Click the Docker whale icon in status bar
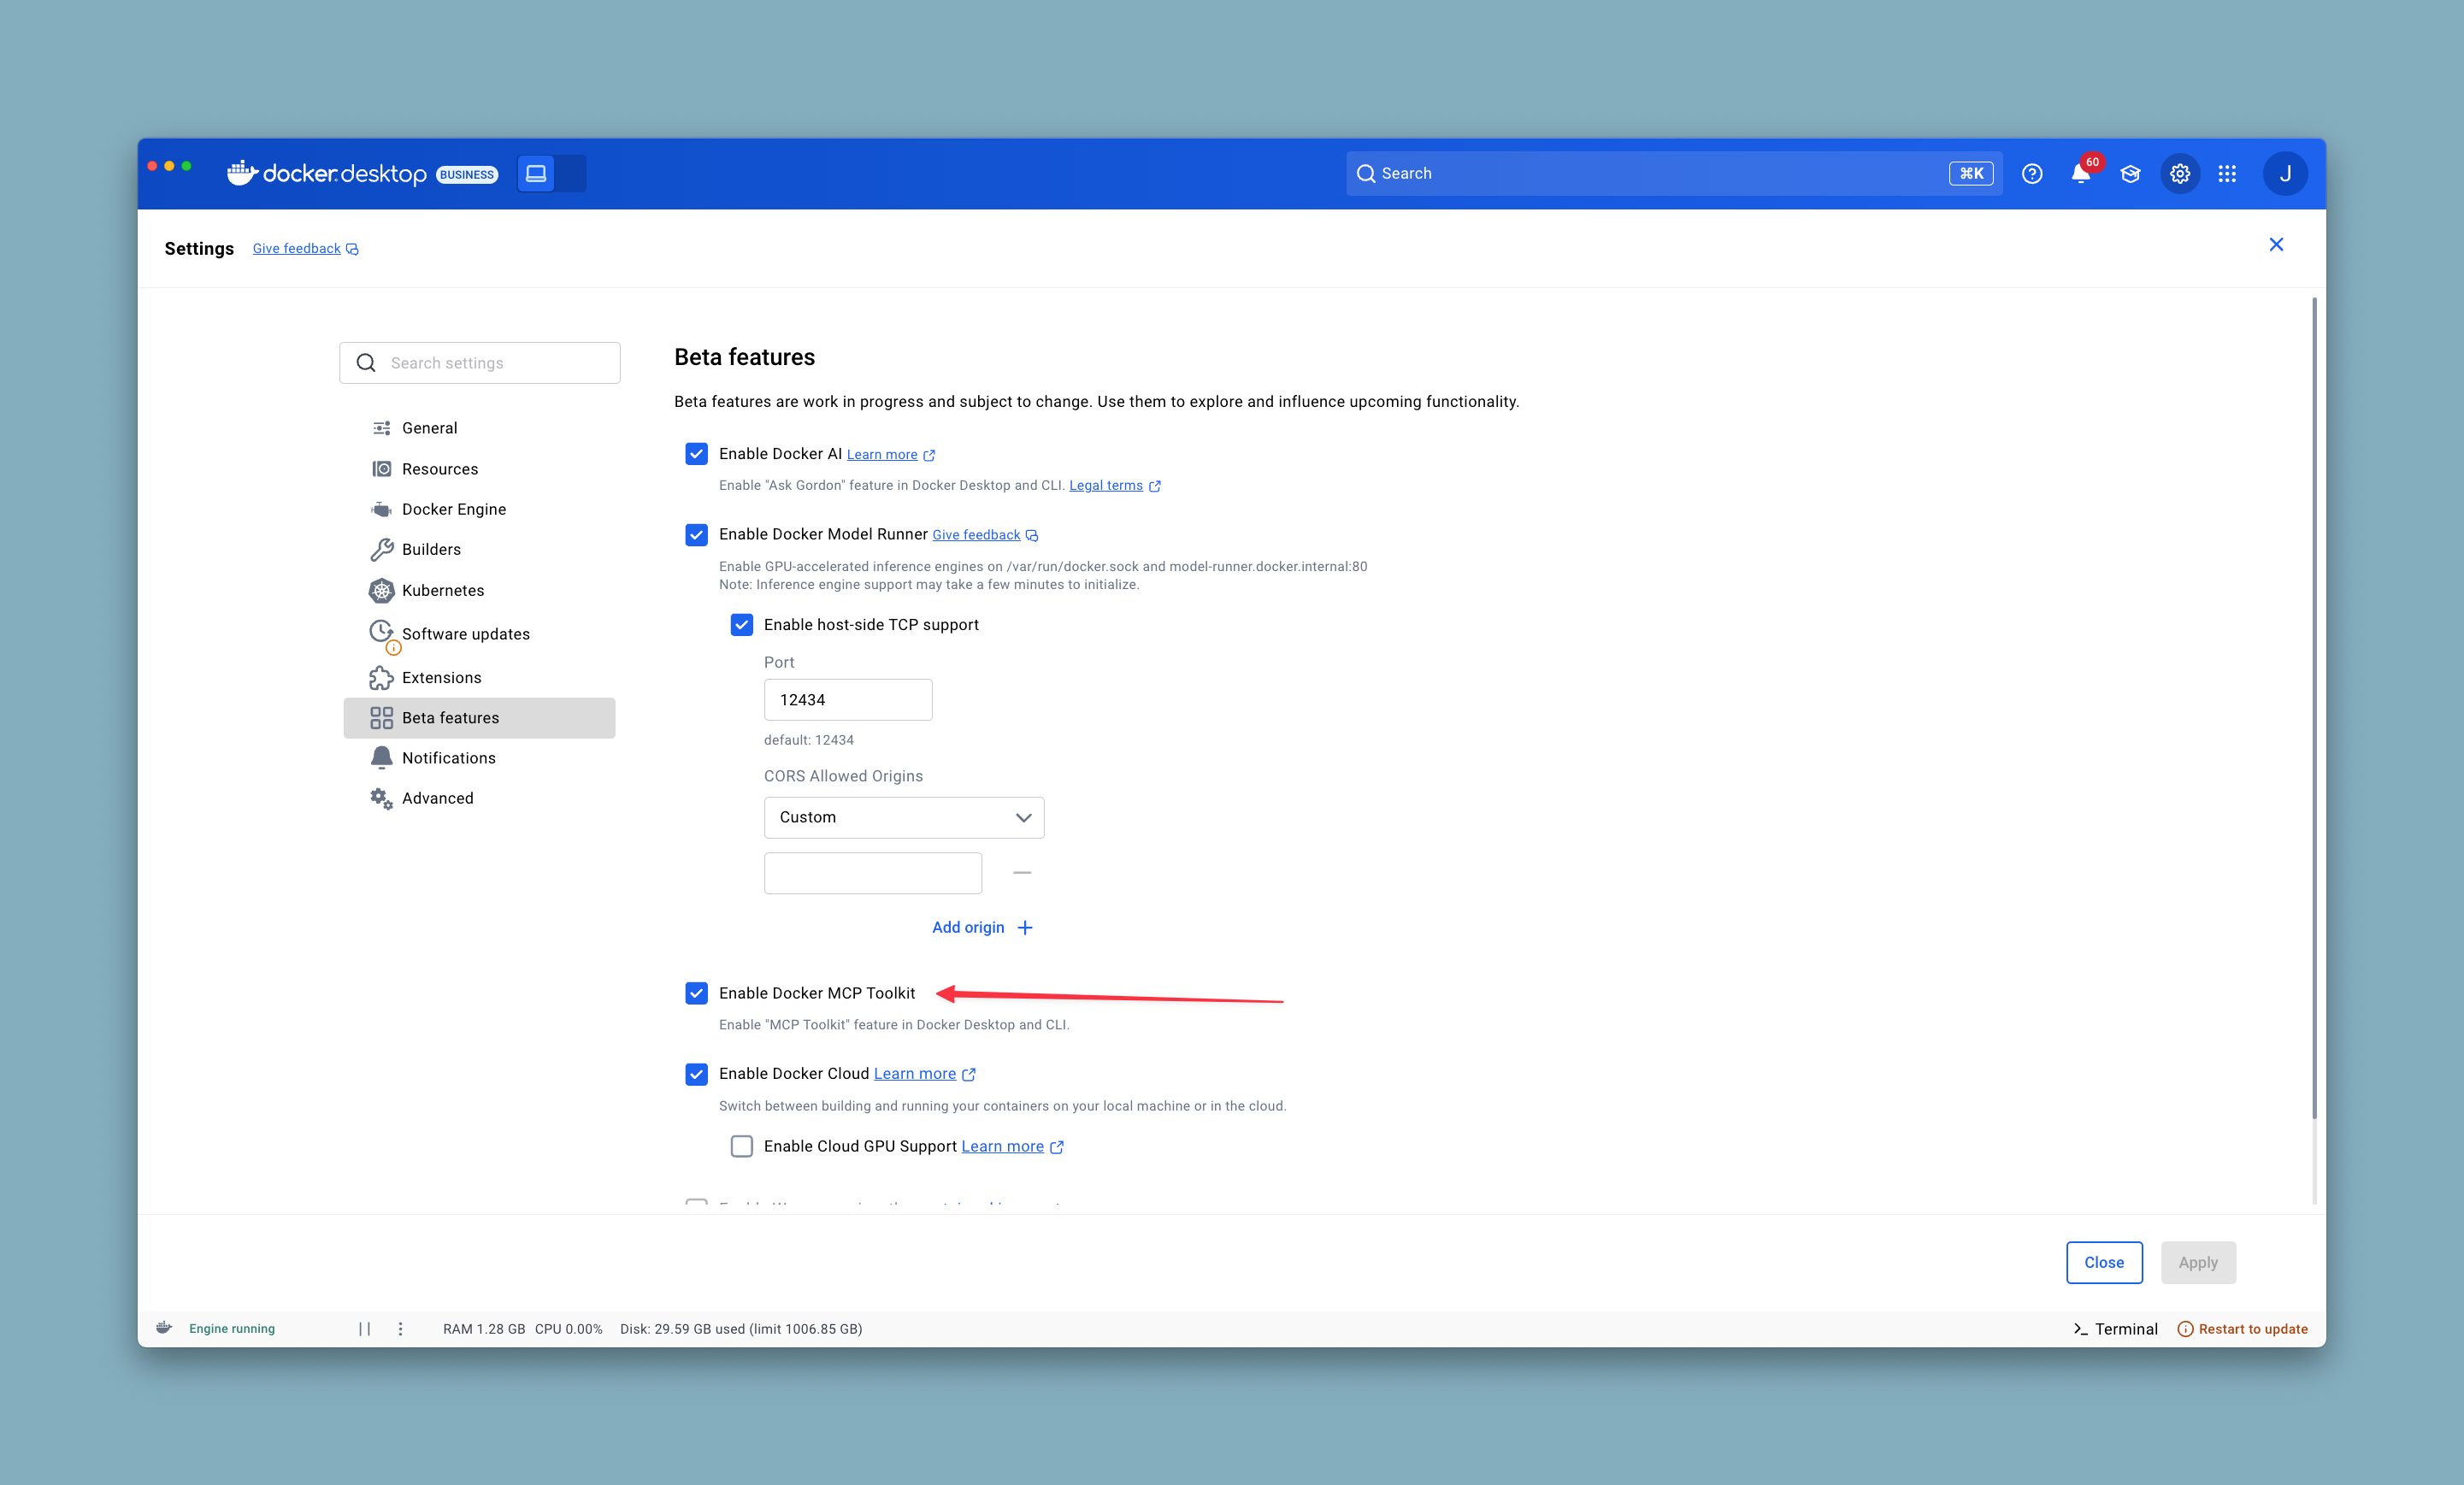The height and width of the screenshot is (1485, 2464). tap(163, 1328)
